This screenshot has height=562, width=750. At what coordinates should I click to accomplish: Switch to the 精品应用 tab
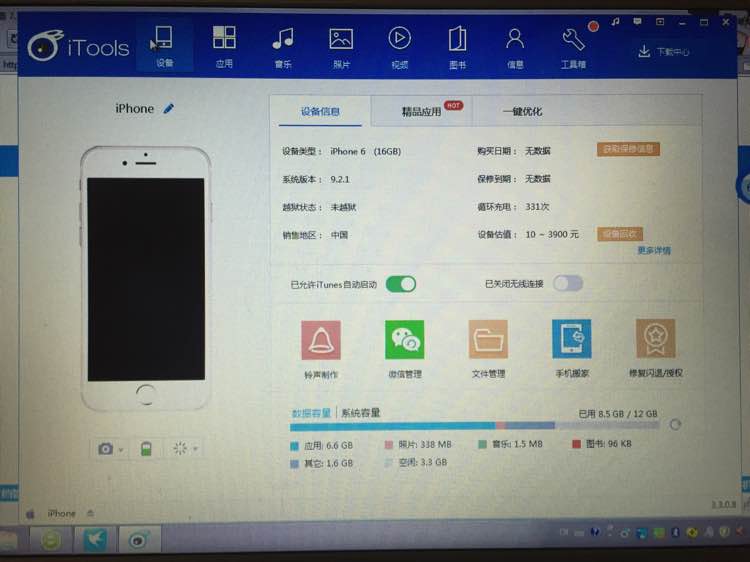(x=421, y=111)
